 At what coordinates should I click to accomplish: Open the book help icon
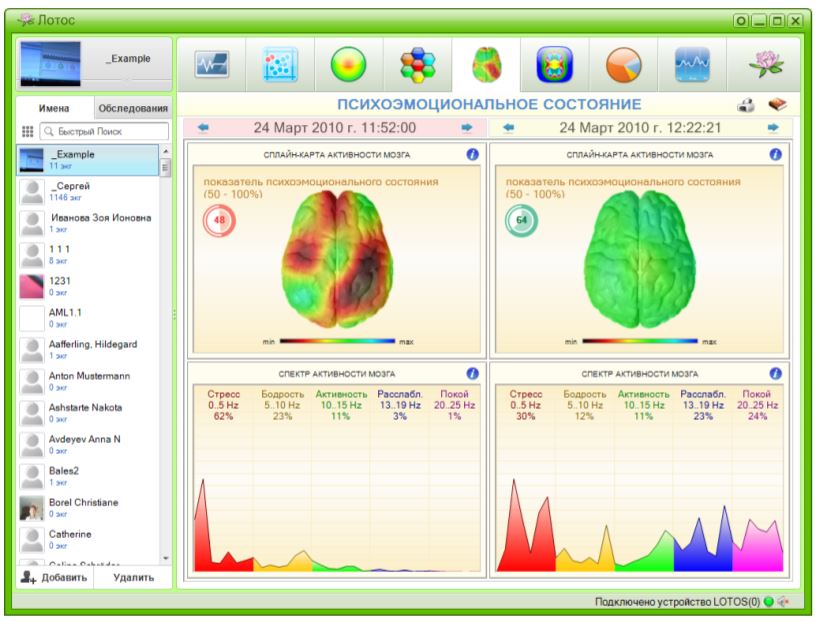pos(777,105)
